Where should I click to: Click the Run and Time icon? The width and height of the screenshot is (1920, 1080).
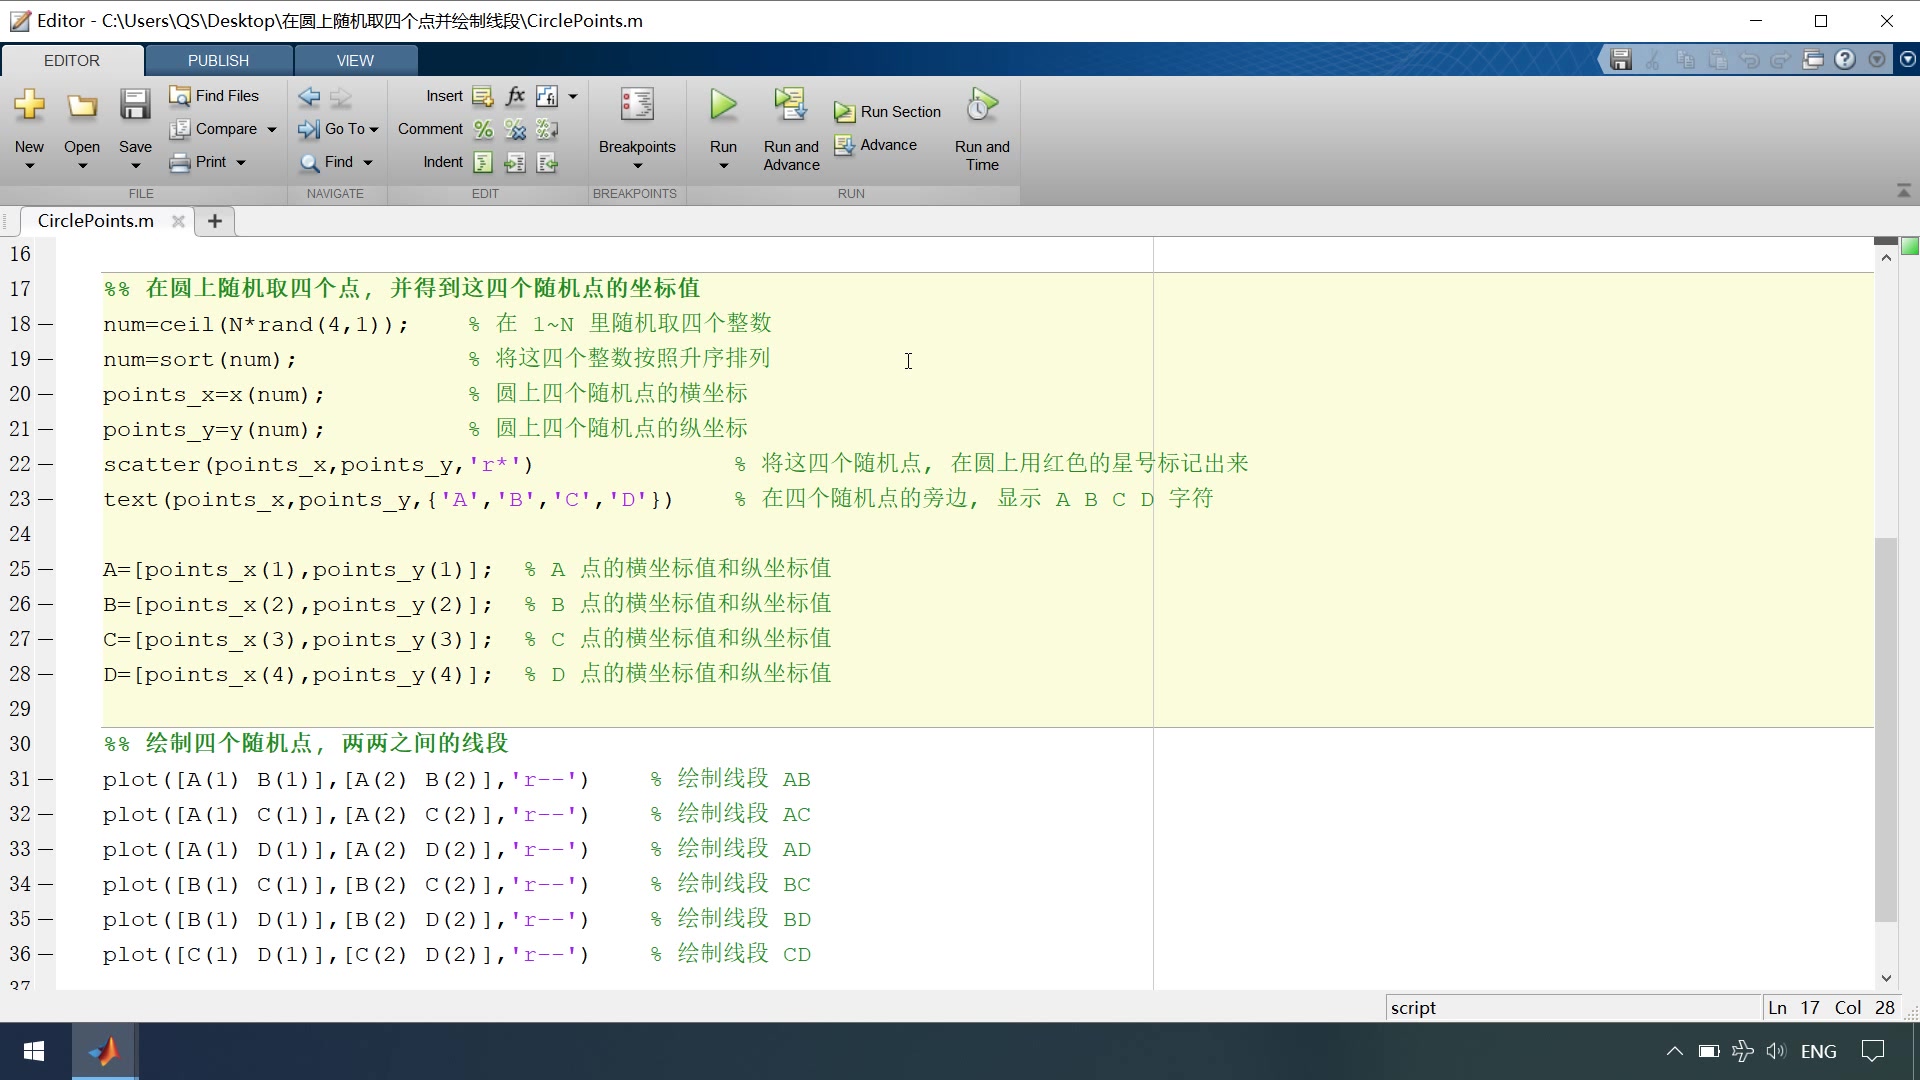coord(982,105)
